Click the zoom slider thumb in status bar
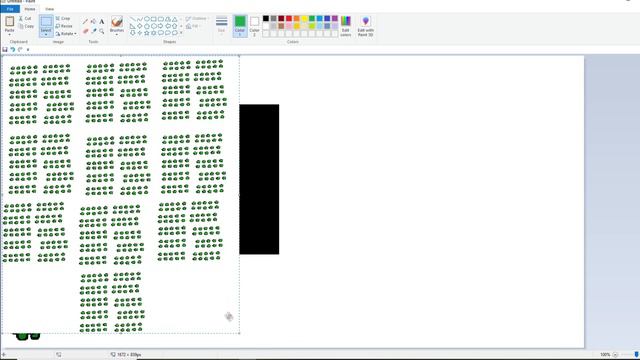 [x=636, y=355]
